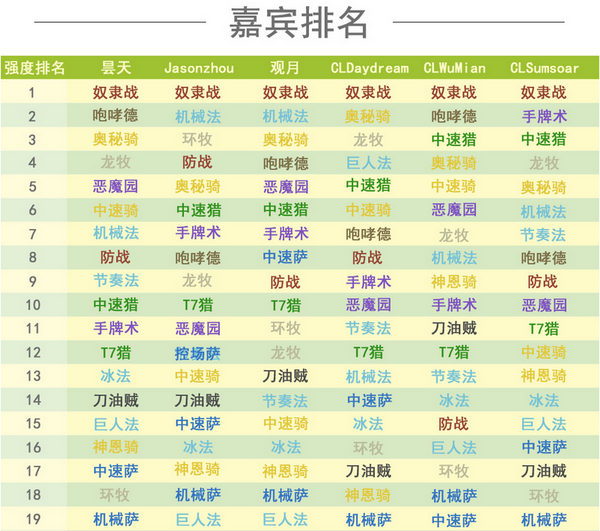The image size is (600, 531).
Task: Click 刀油贼 in Jasonzhou's rank 14 row
Action: pyautogui.click(x=197, y=400)
